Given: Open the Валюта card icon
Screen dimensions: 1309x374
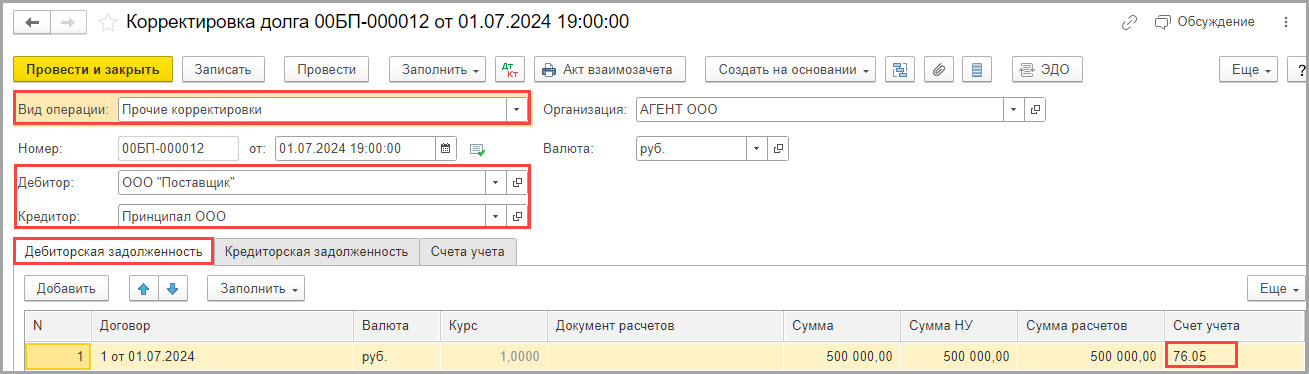Looking at the screenshot, I should (779, 148).
